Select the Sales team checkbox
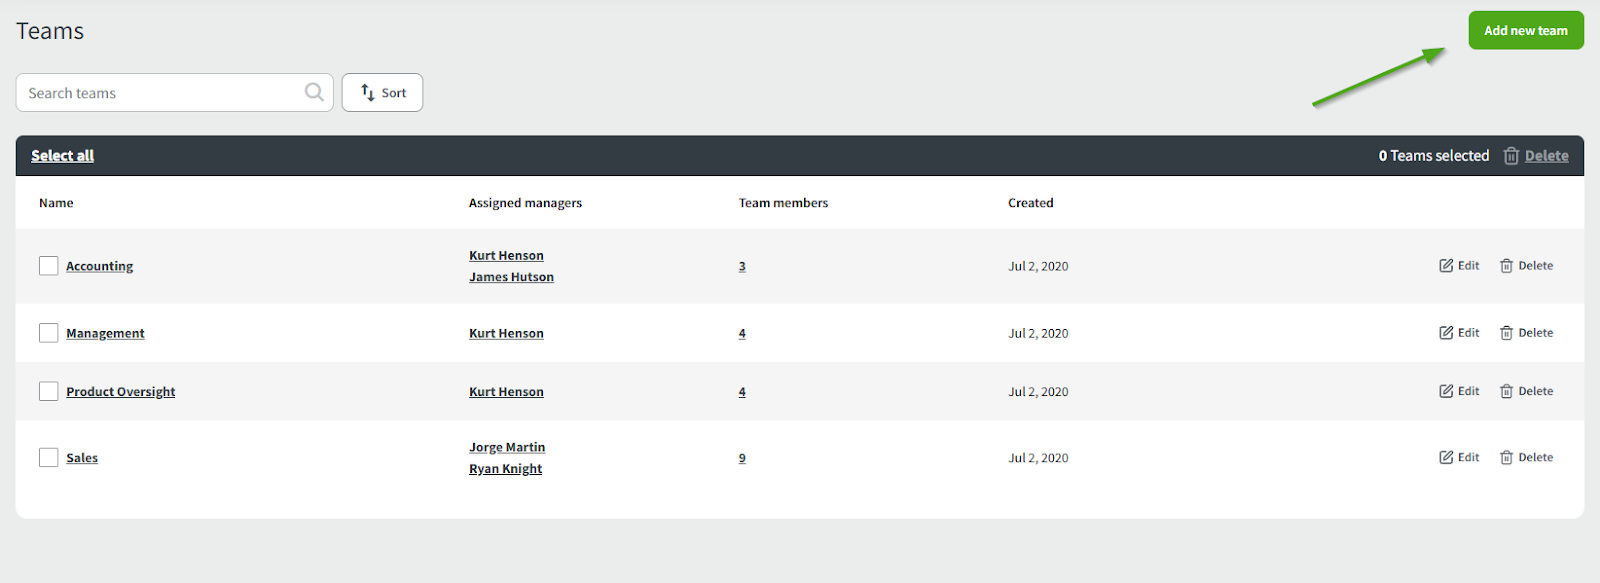 click(48, 458)
